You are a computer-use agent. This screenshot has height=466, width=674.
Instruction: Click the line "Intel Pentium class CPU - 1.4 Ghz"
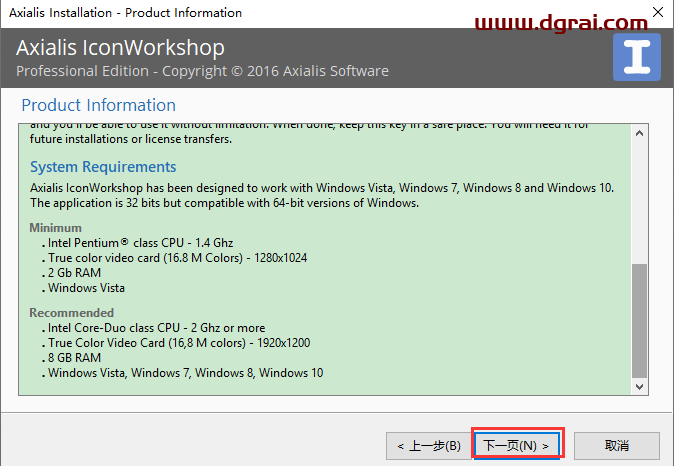[138, 243]
